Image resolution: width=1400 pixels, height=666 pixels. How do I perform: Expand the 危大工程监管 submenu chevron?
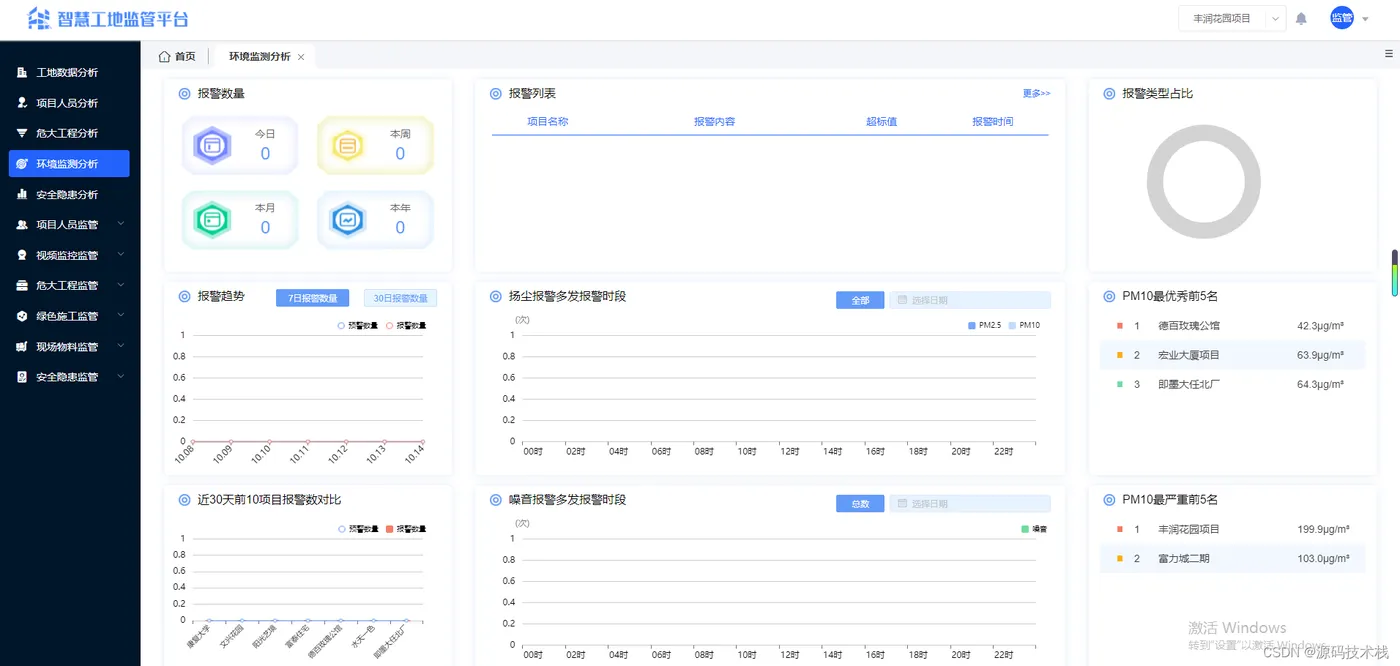pos(120,285)
